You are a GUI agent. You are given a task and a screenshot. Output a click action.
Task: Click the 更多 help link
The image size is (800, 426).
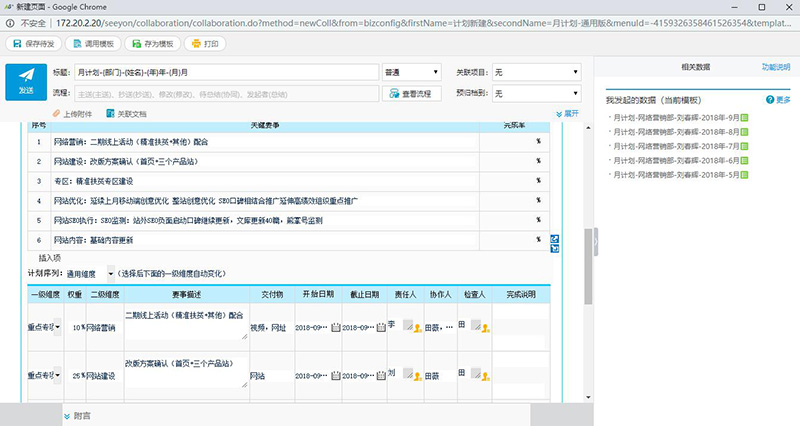(778, 100)
